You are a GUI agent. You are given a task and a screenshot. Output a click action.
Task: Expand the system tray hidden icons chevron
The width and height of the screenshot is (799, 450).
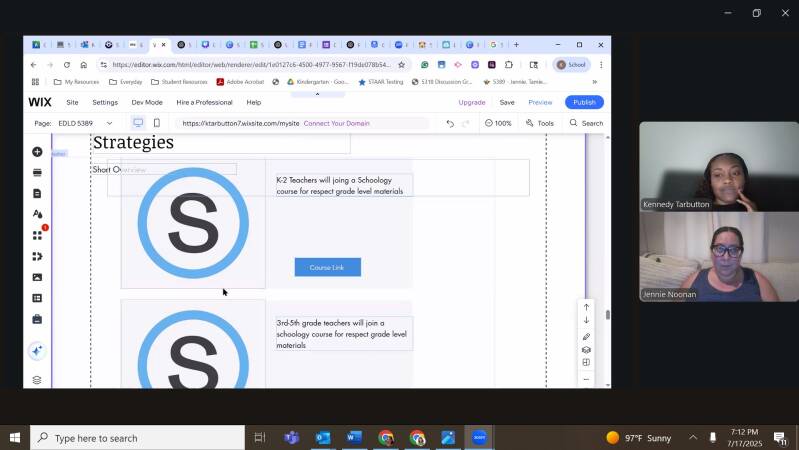693,438
